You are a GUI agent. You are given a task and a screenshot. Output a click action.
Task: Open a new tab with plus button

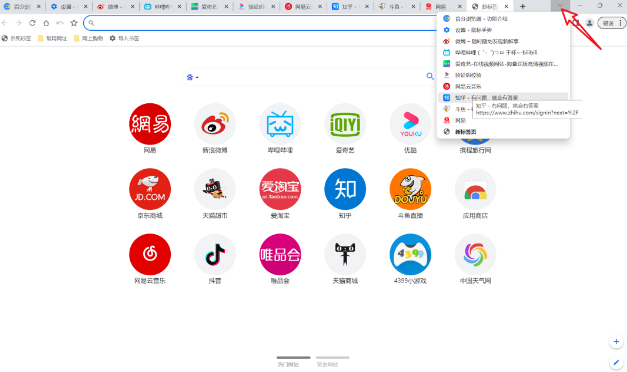point(523,6)
